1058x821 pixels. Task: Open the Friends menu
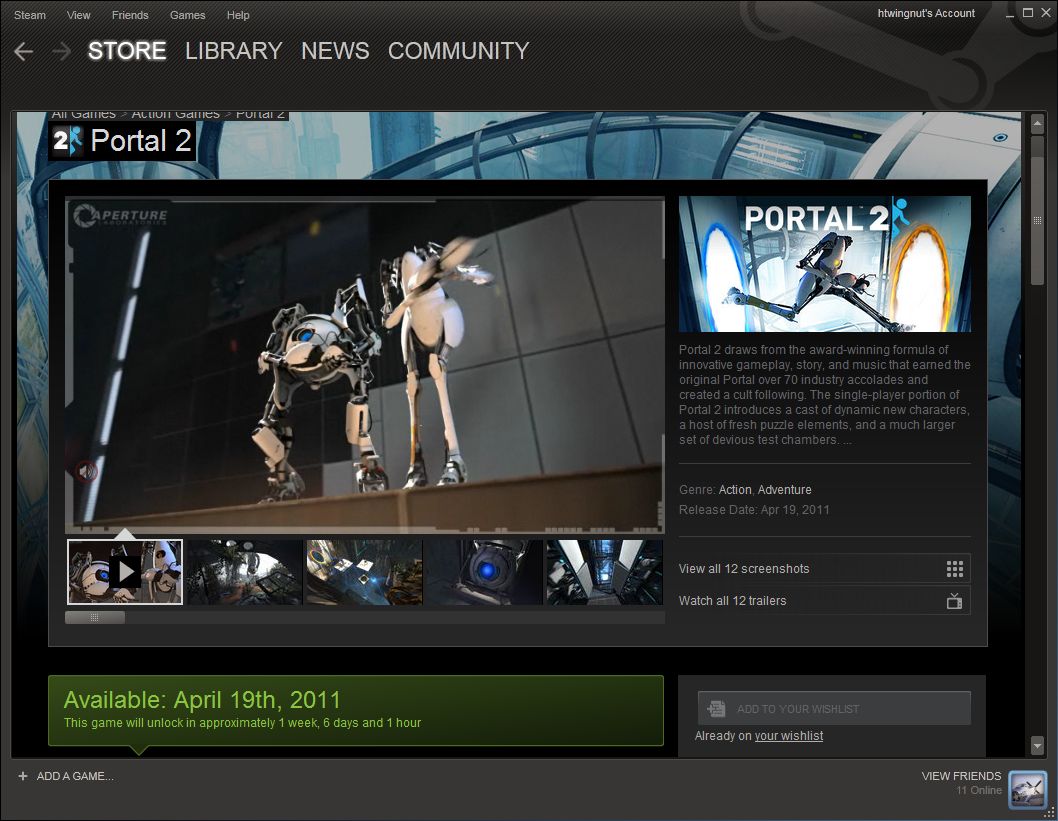click(130, 15)
